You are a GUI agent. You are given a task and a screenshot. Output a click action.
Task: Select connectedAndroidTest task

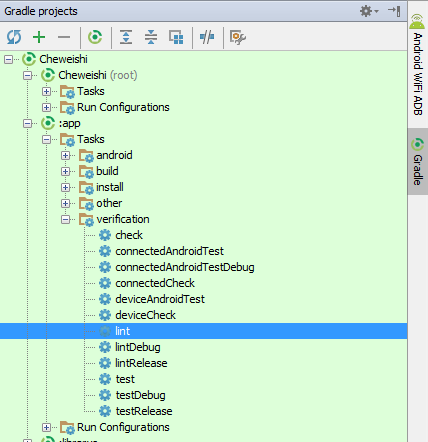(x=170, y=251)
